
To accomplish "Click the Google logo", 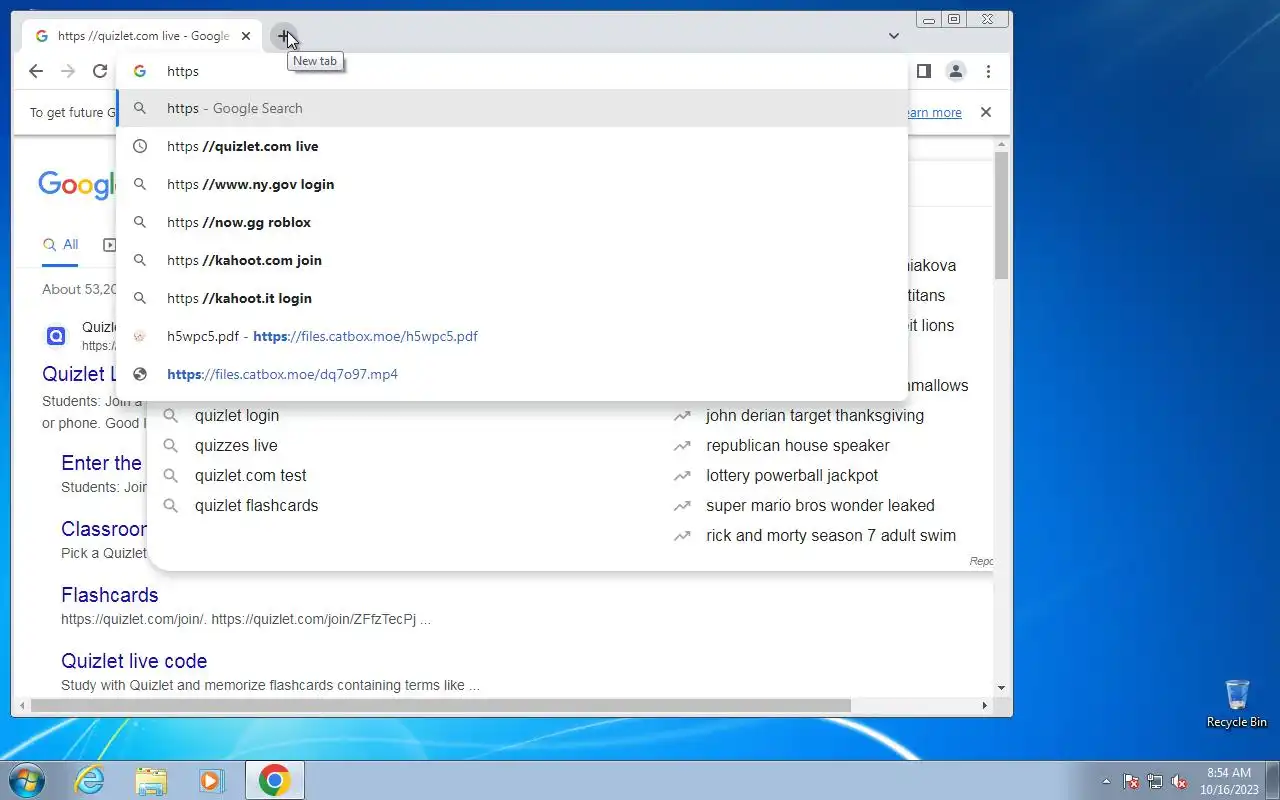I will tap(78, 185).
